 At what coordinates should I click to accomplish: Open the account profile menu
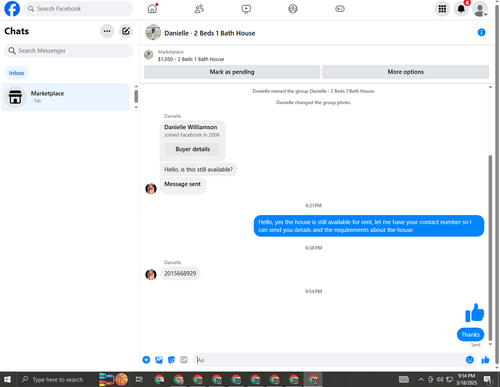coord(480,9)
